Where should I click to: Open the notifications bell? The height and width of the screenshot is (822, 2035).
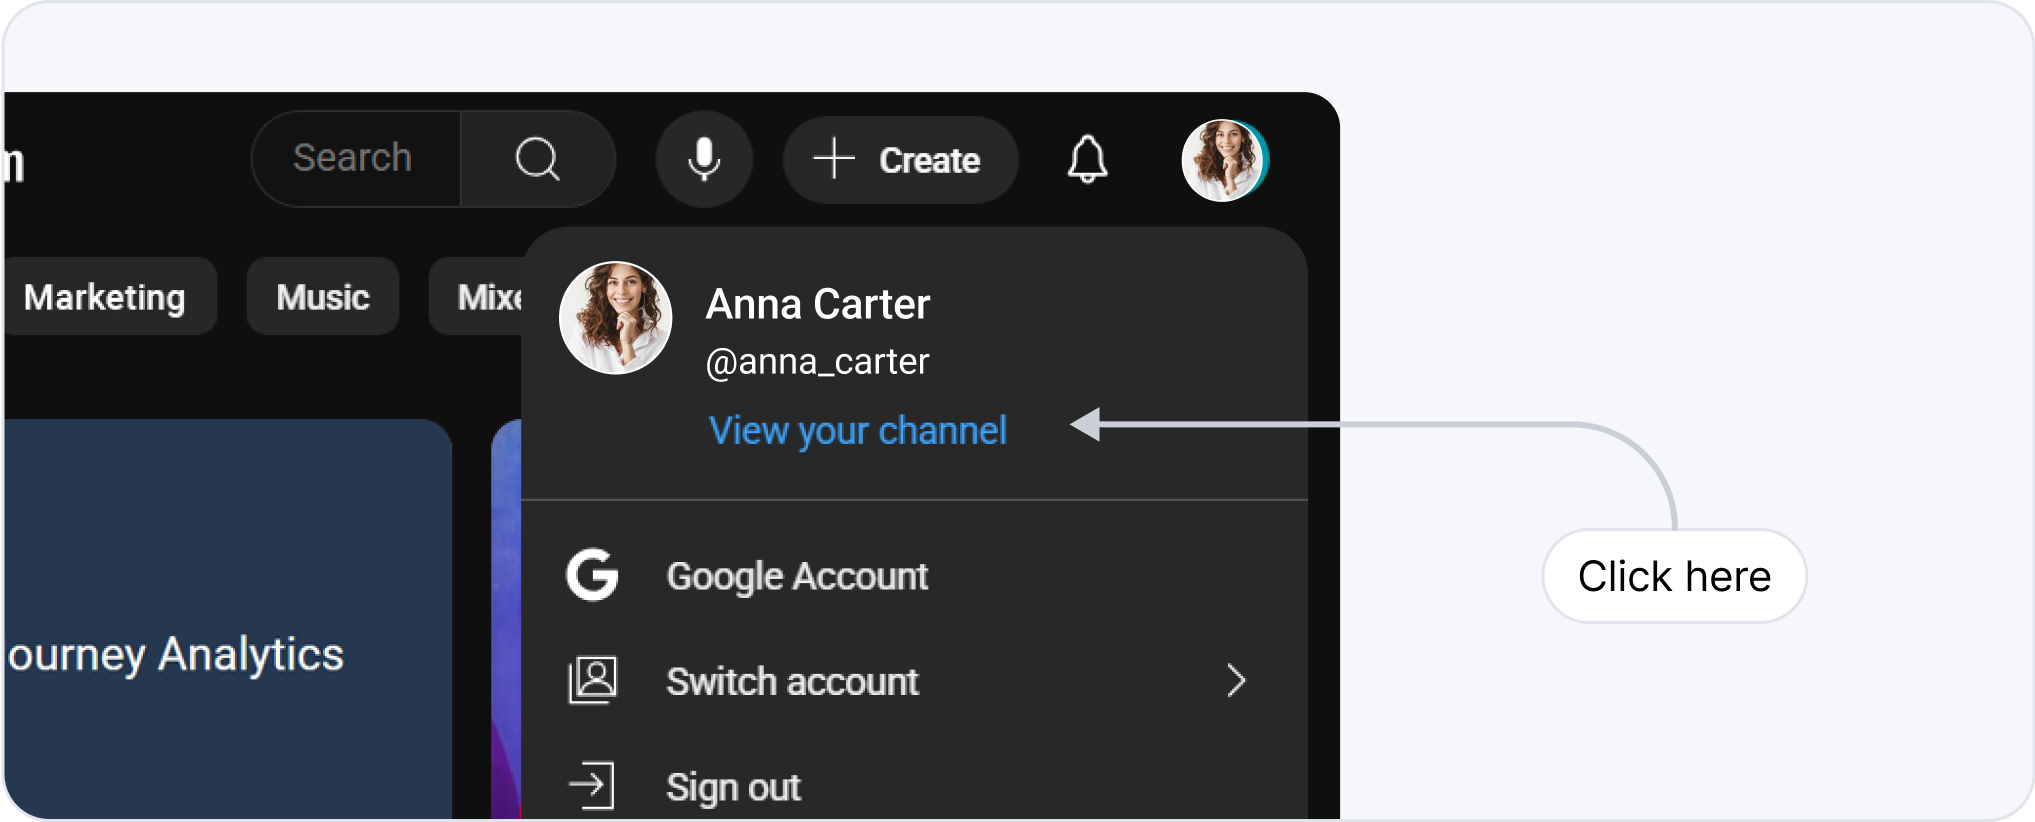(x=1087, y=159)
